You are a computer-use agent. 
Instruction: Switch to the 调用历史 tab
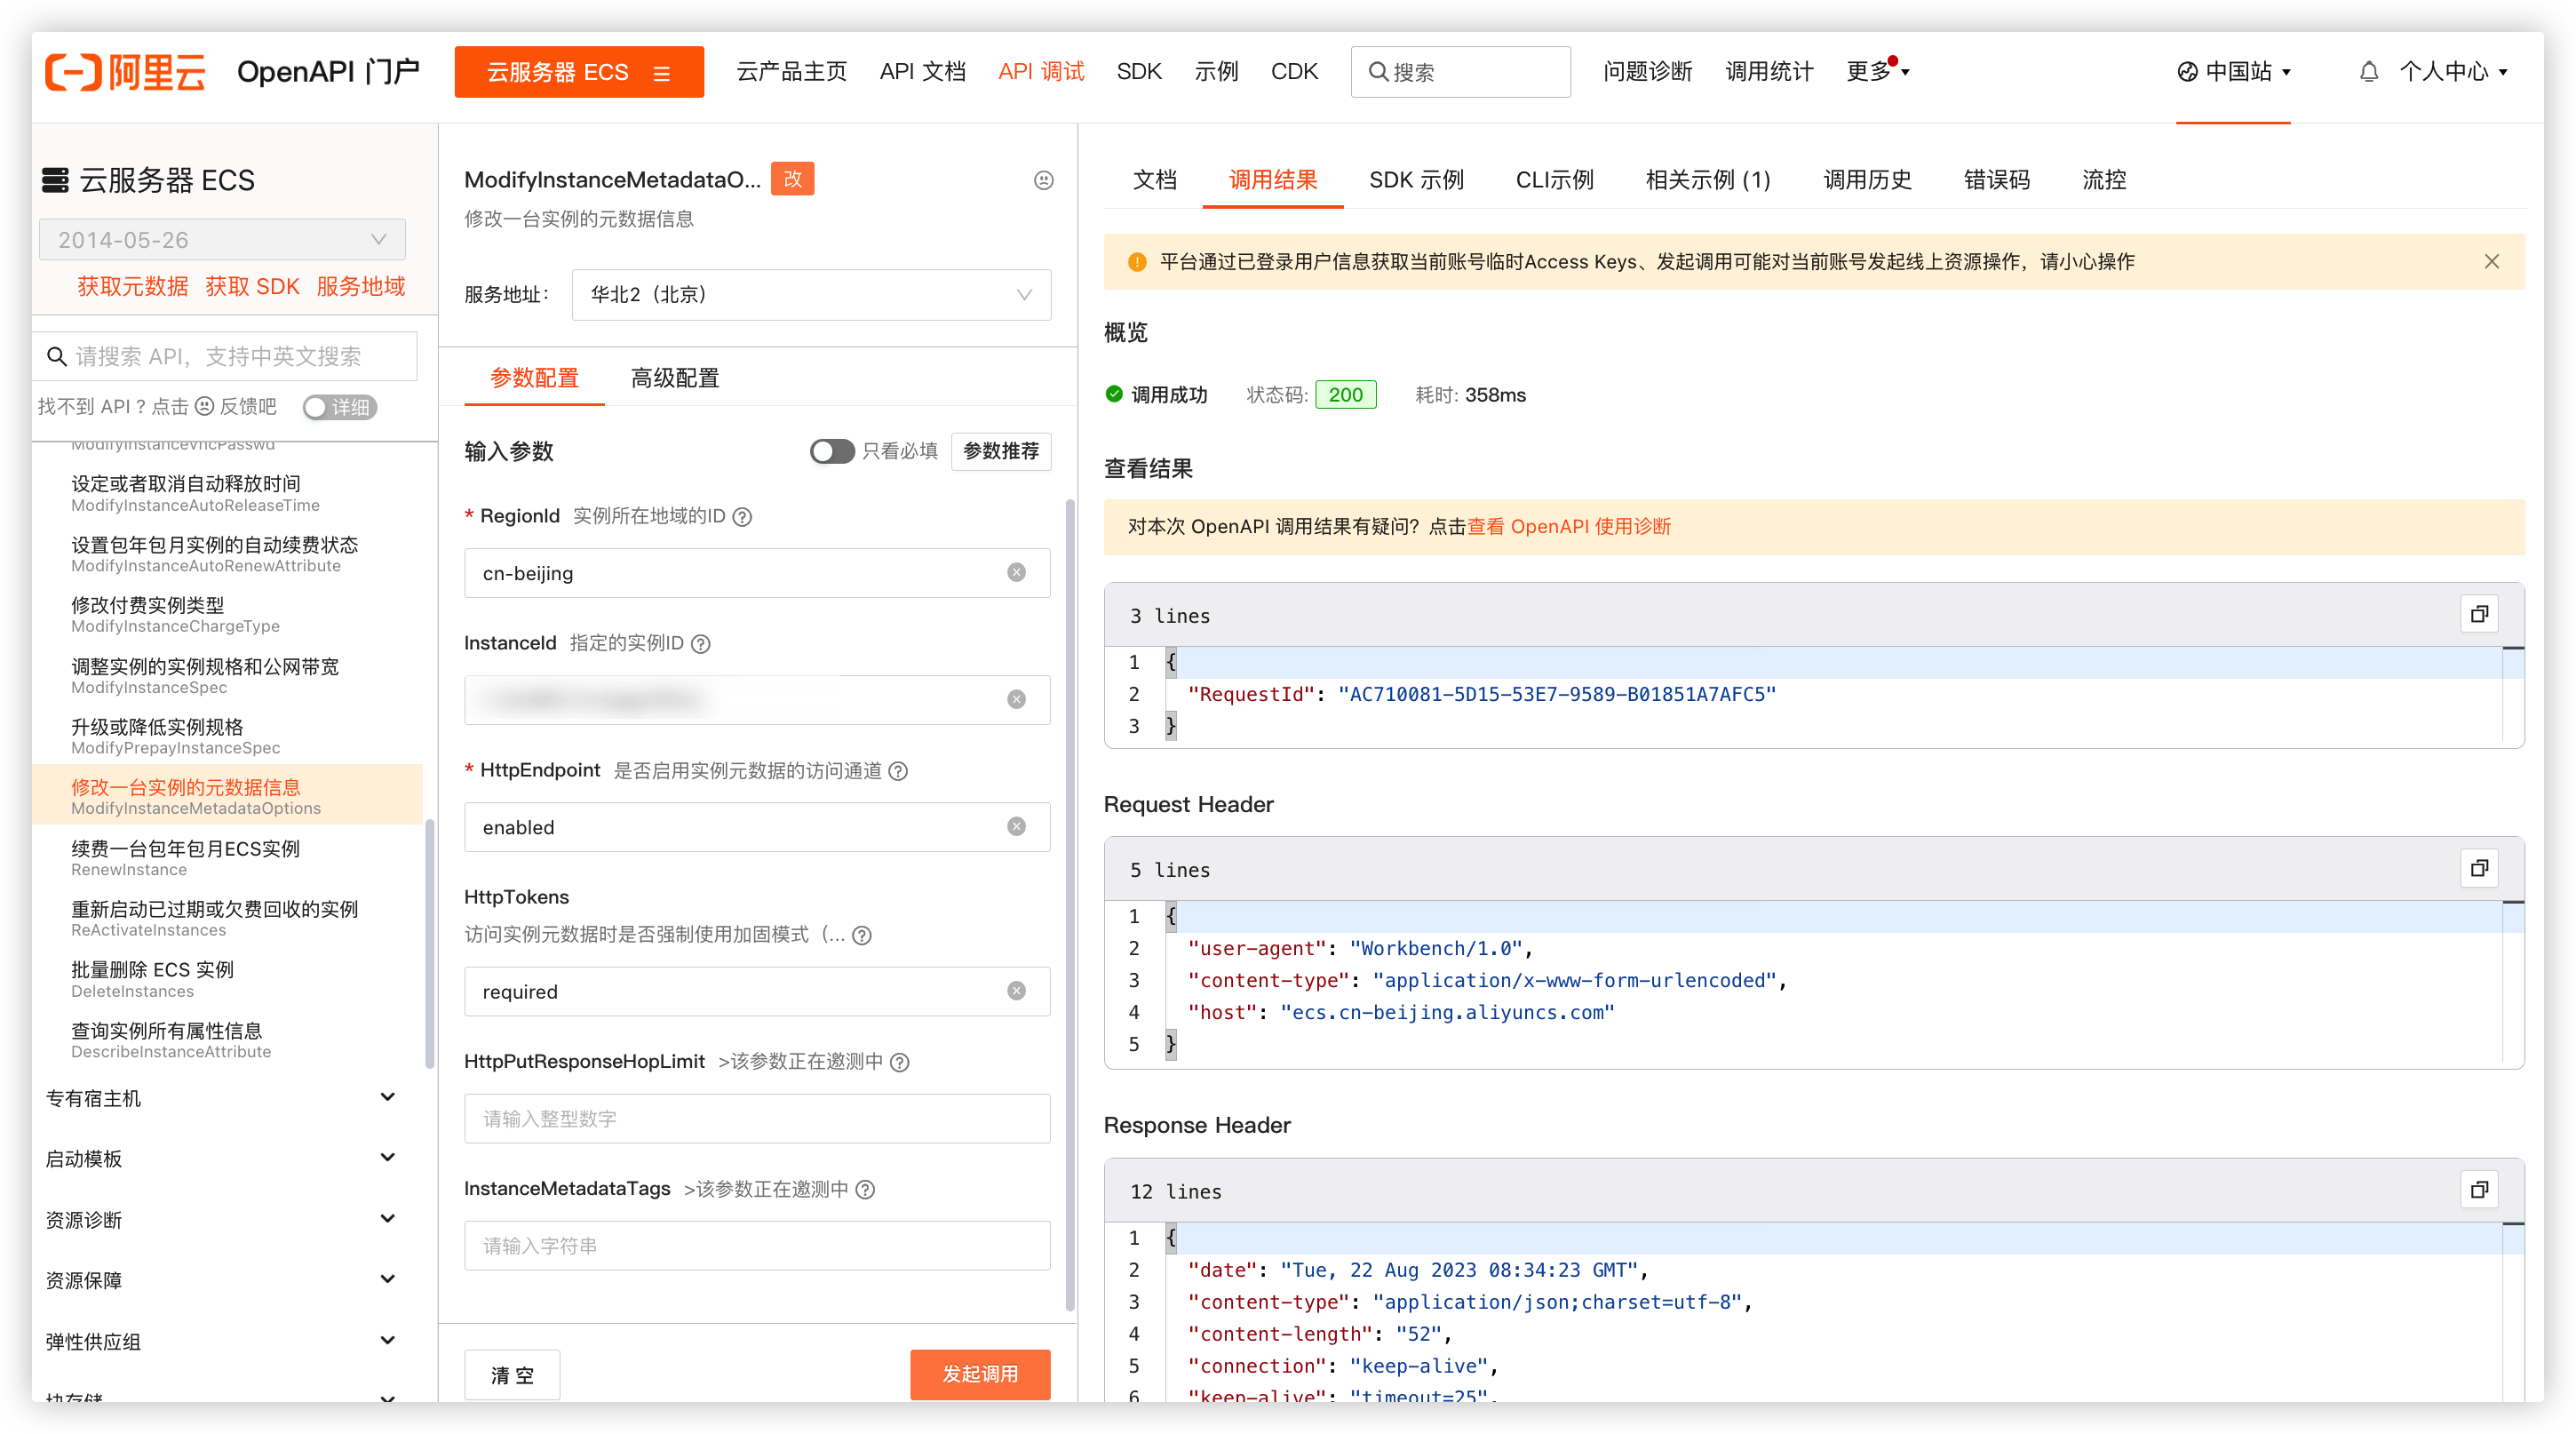point(1867,180)
